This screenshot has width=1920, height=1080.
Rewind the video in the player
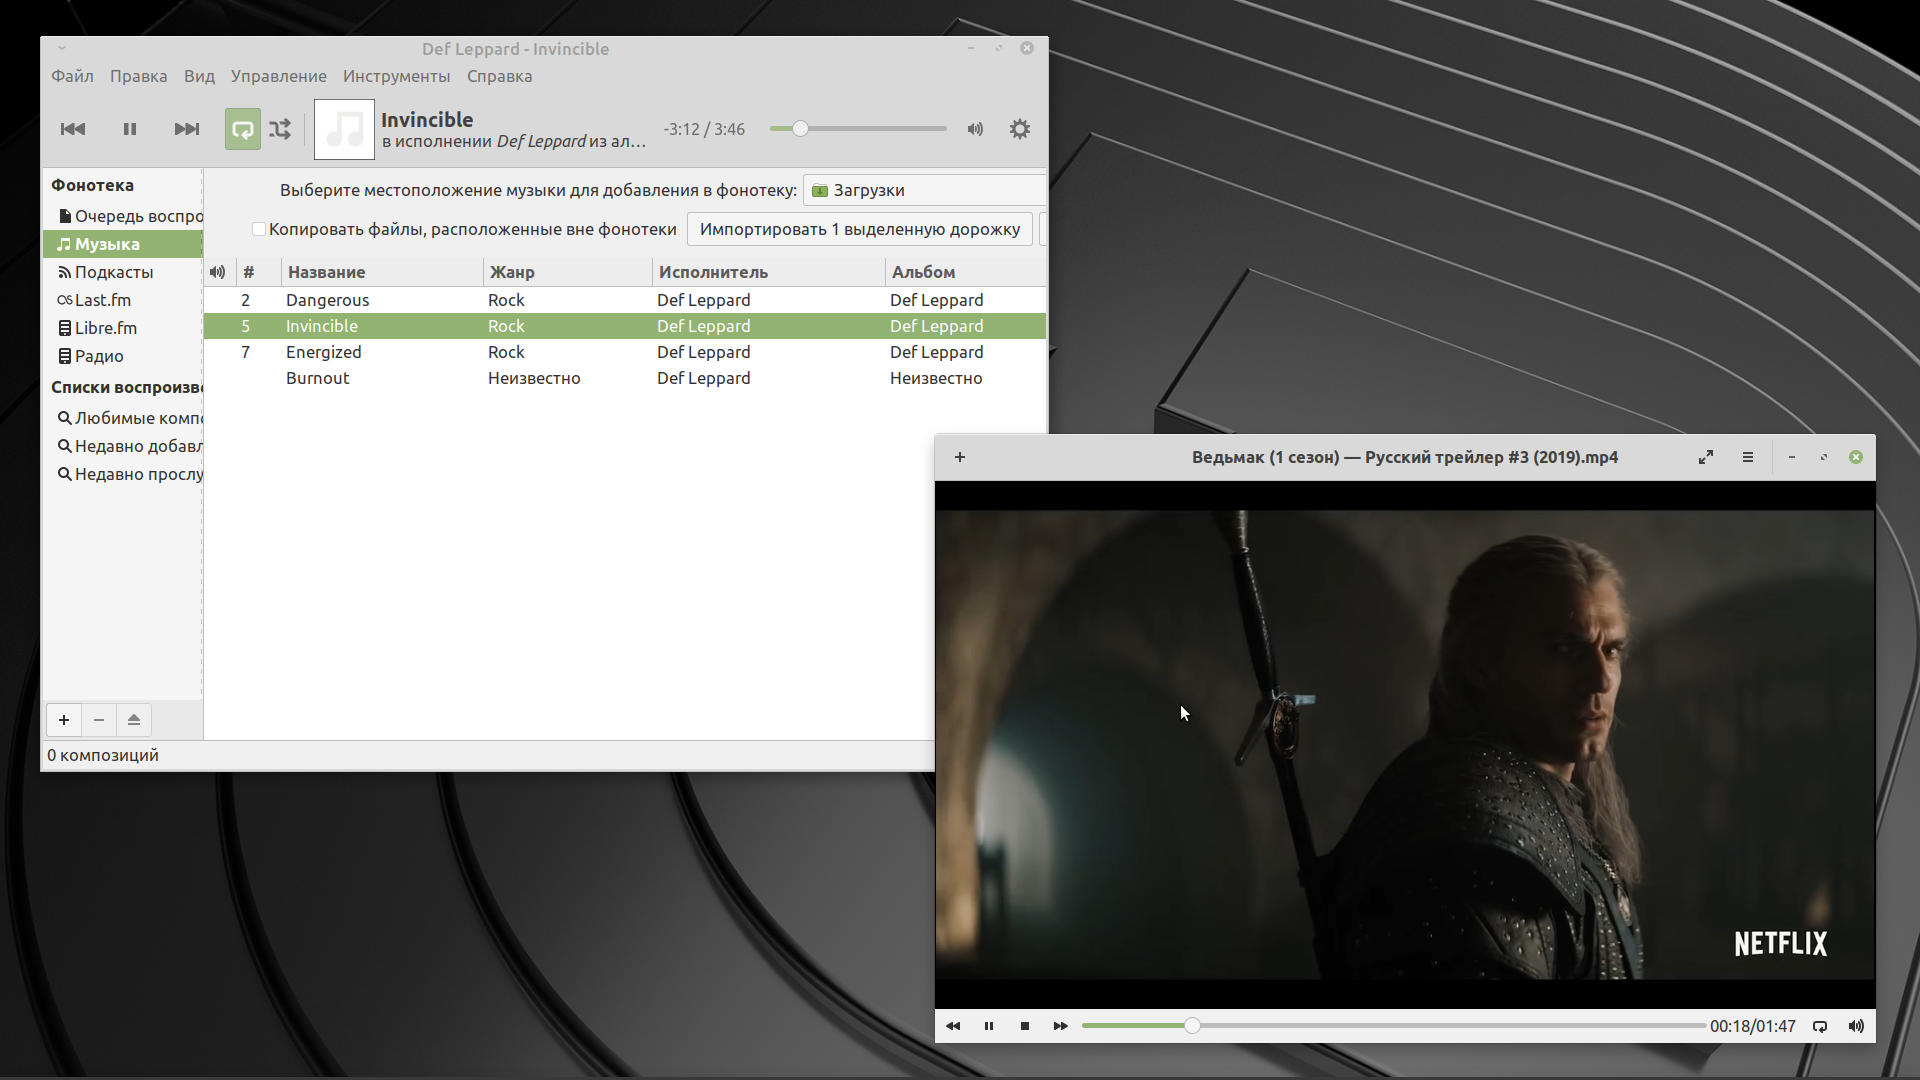pos(953,1026)
